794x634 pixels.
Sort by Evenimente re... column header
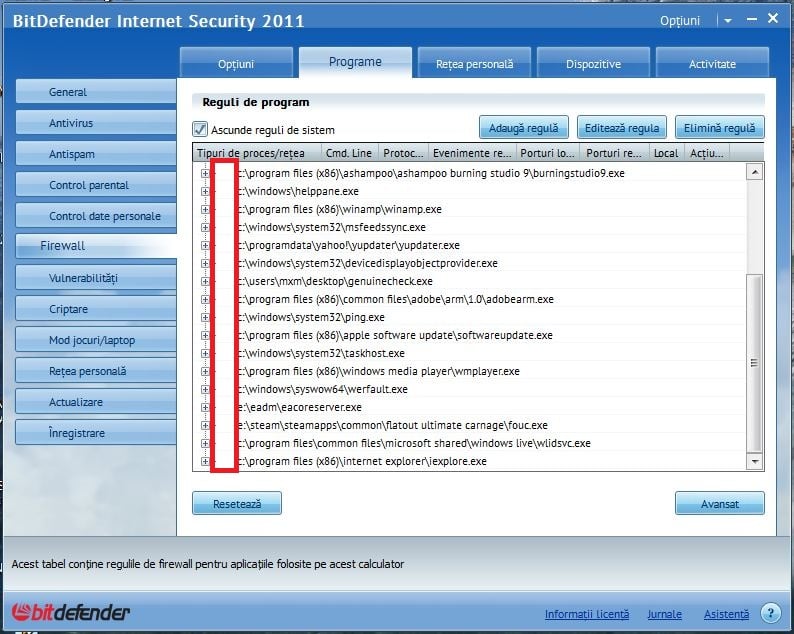pyautogui.click(x=472, y=152)
